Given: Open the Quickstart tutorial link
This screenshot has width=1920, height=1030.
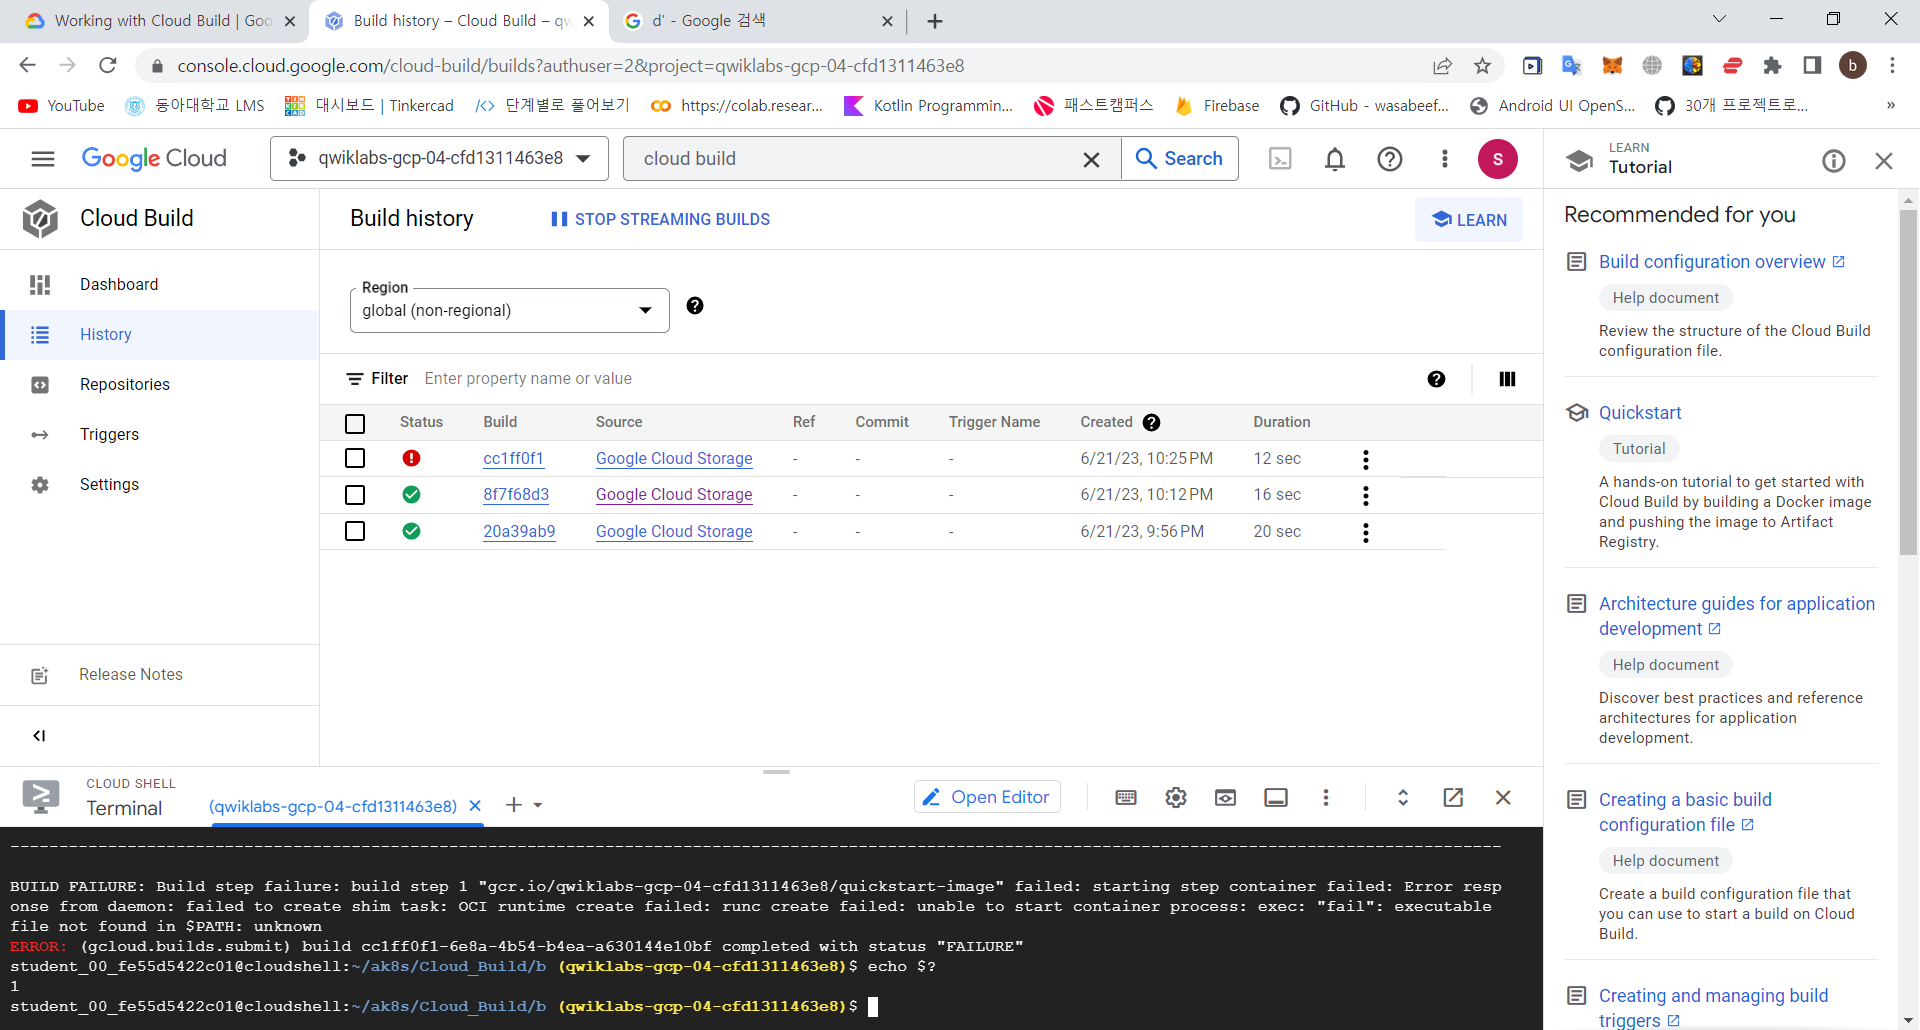Looking at the screenshot, I should [1640, 413].
